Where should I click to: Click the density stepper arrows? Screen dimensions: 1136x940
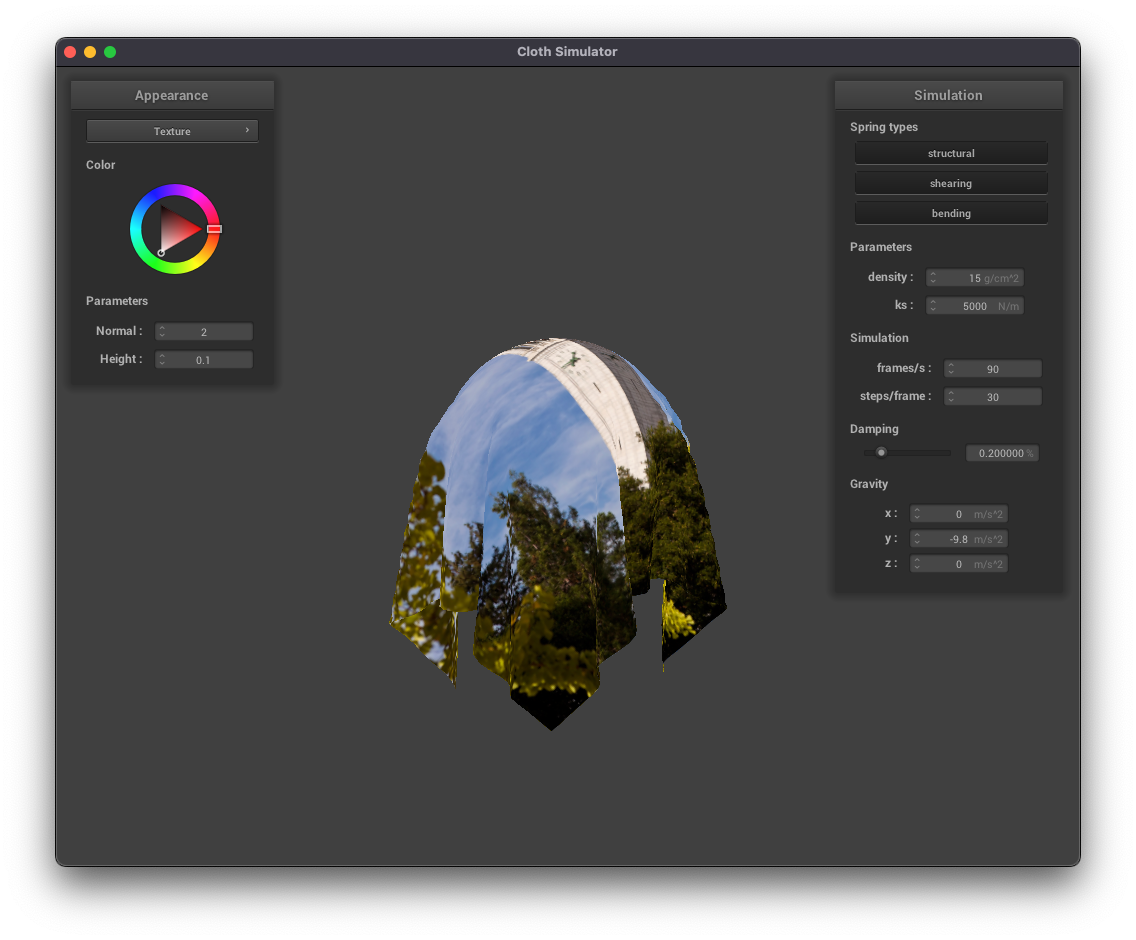(933, 278)
